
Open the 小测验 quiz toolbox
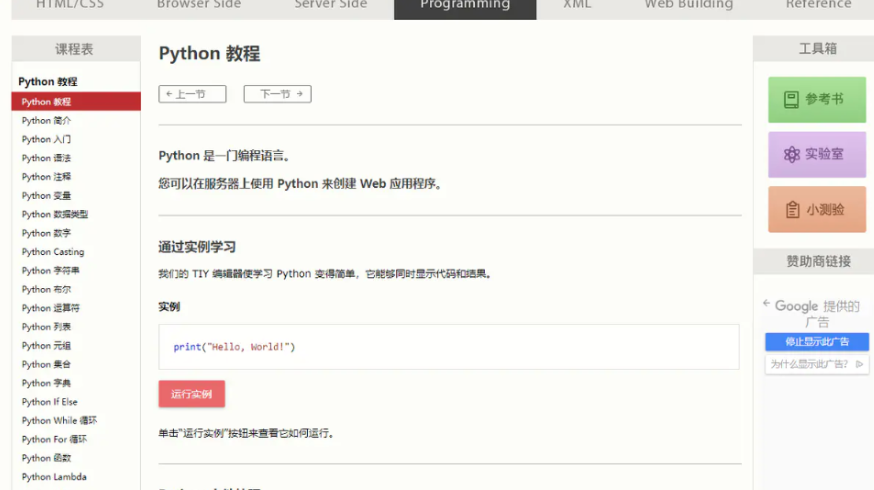coord(817,209)
